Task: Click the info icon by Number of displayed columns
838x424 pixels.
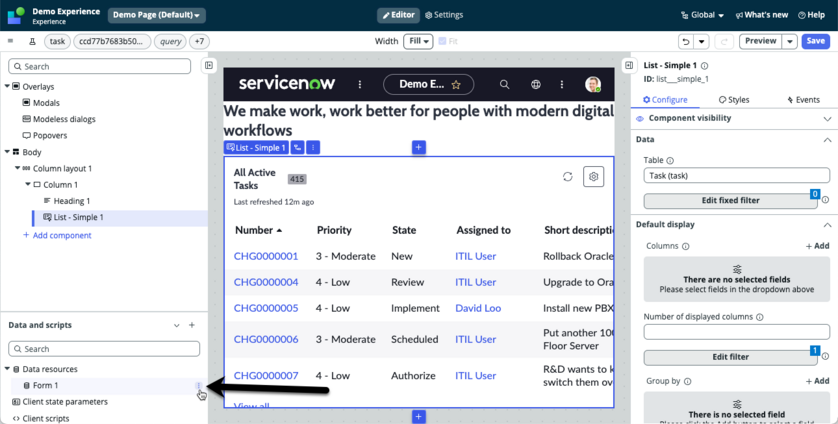Action: [x=760, y=317]
